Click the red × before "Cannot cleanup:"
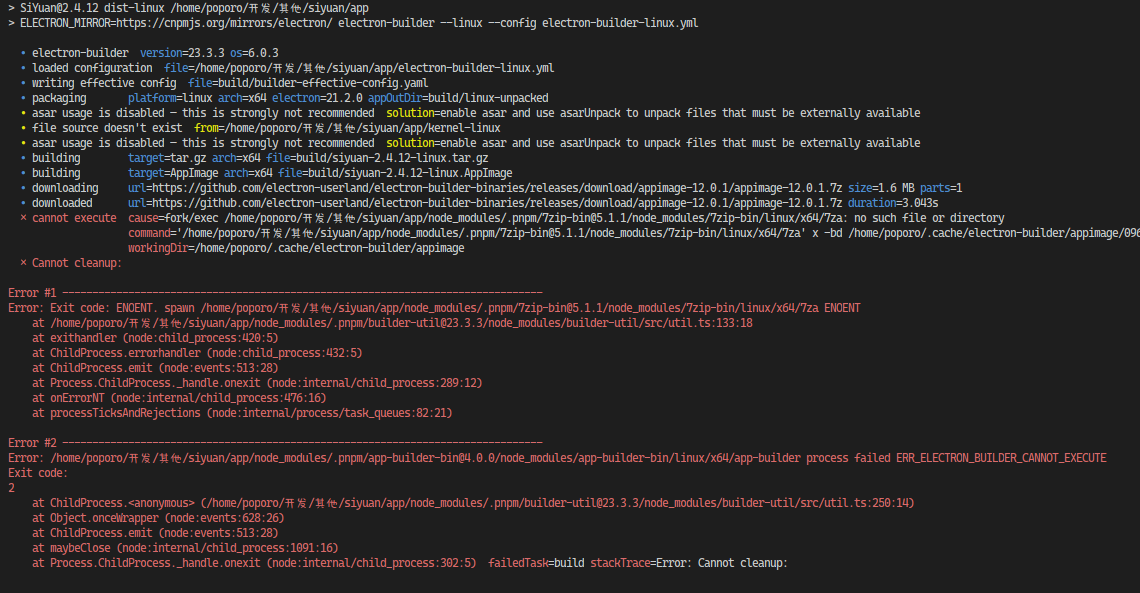This screenshot has width=1140, height=593. 23,263
